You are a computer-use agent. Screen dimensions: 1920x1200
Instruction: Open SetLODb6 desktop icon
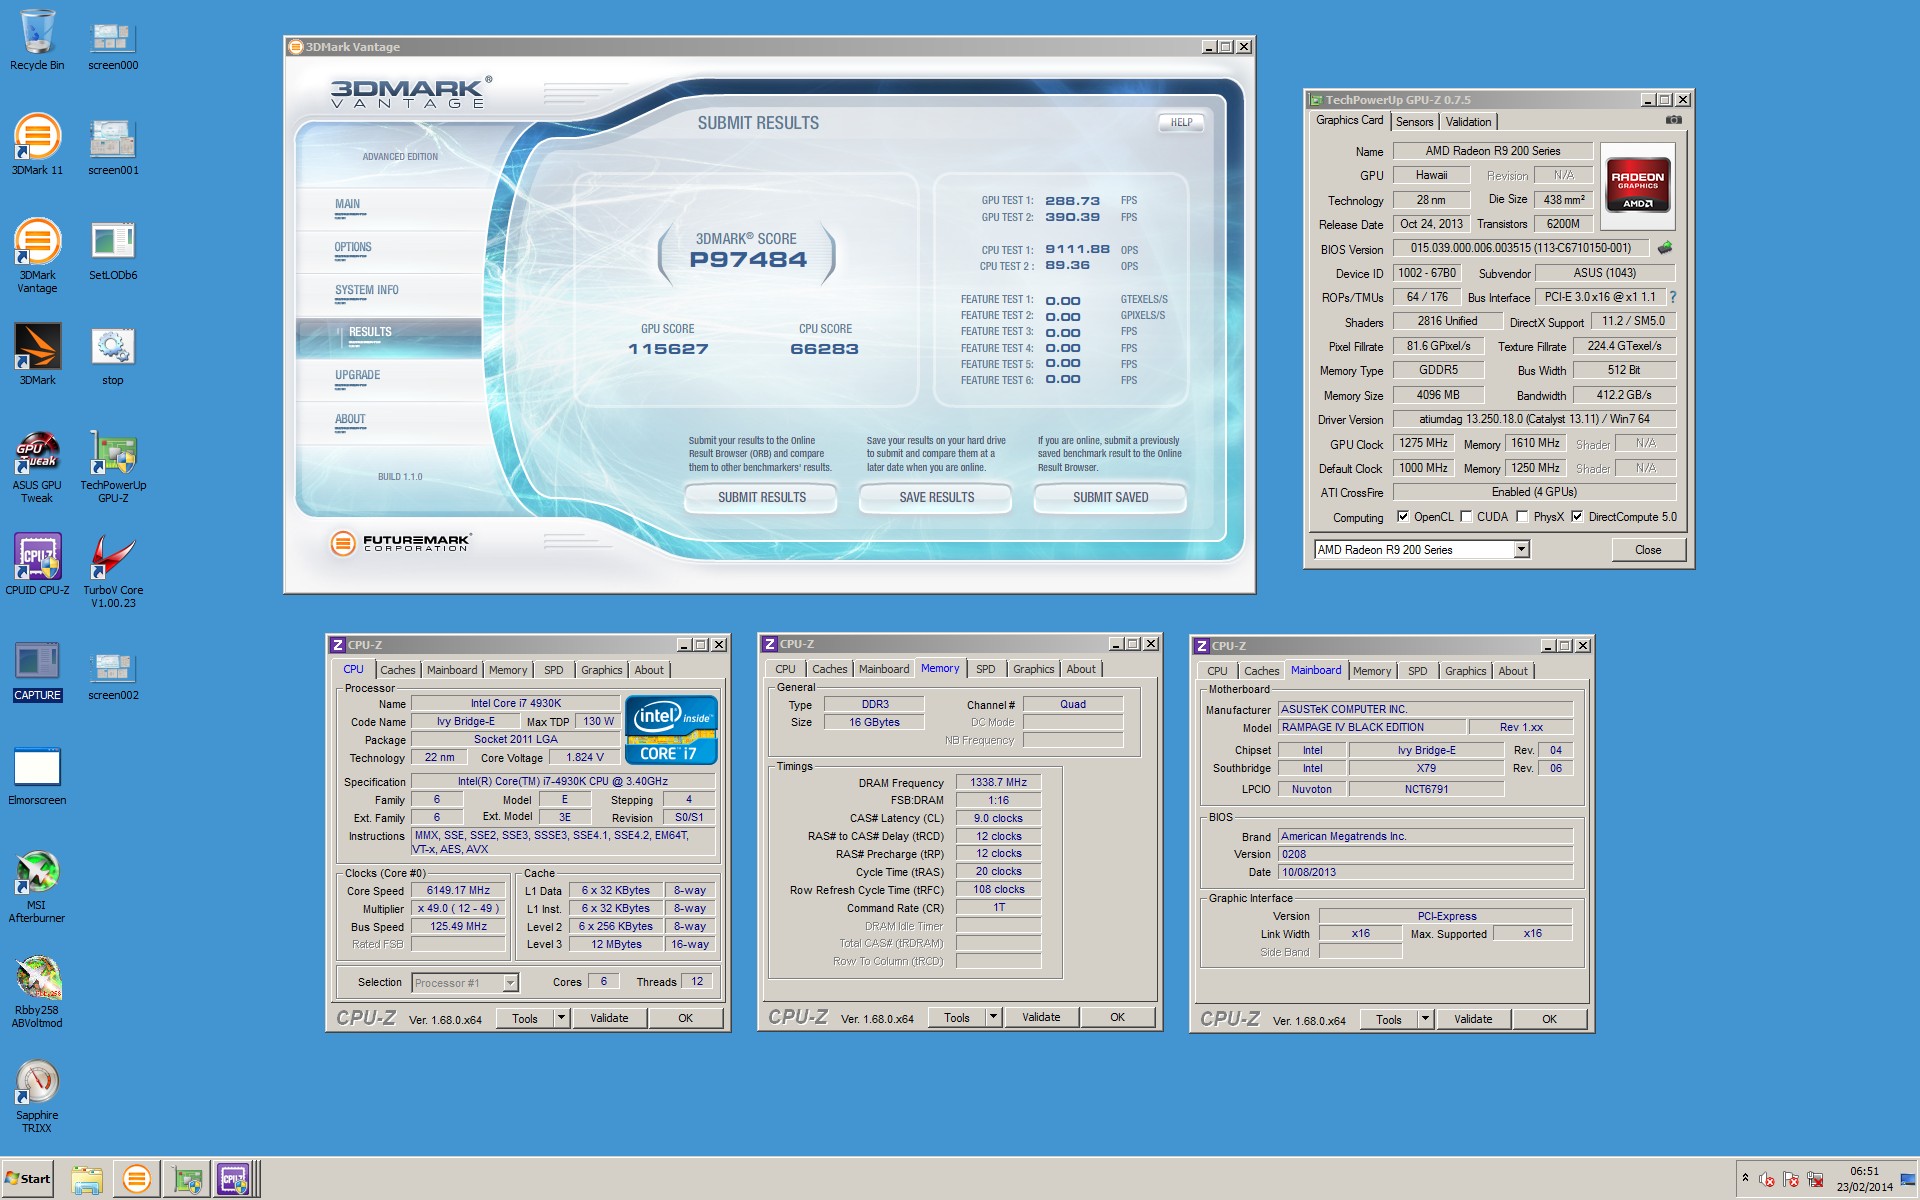coord(113,251)
